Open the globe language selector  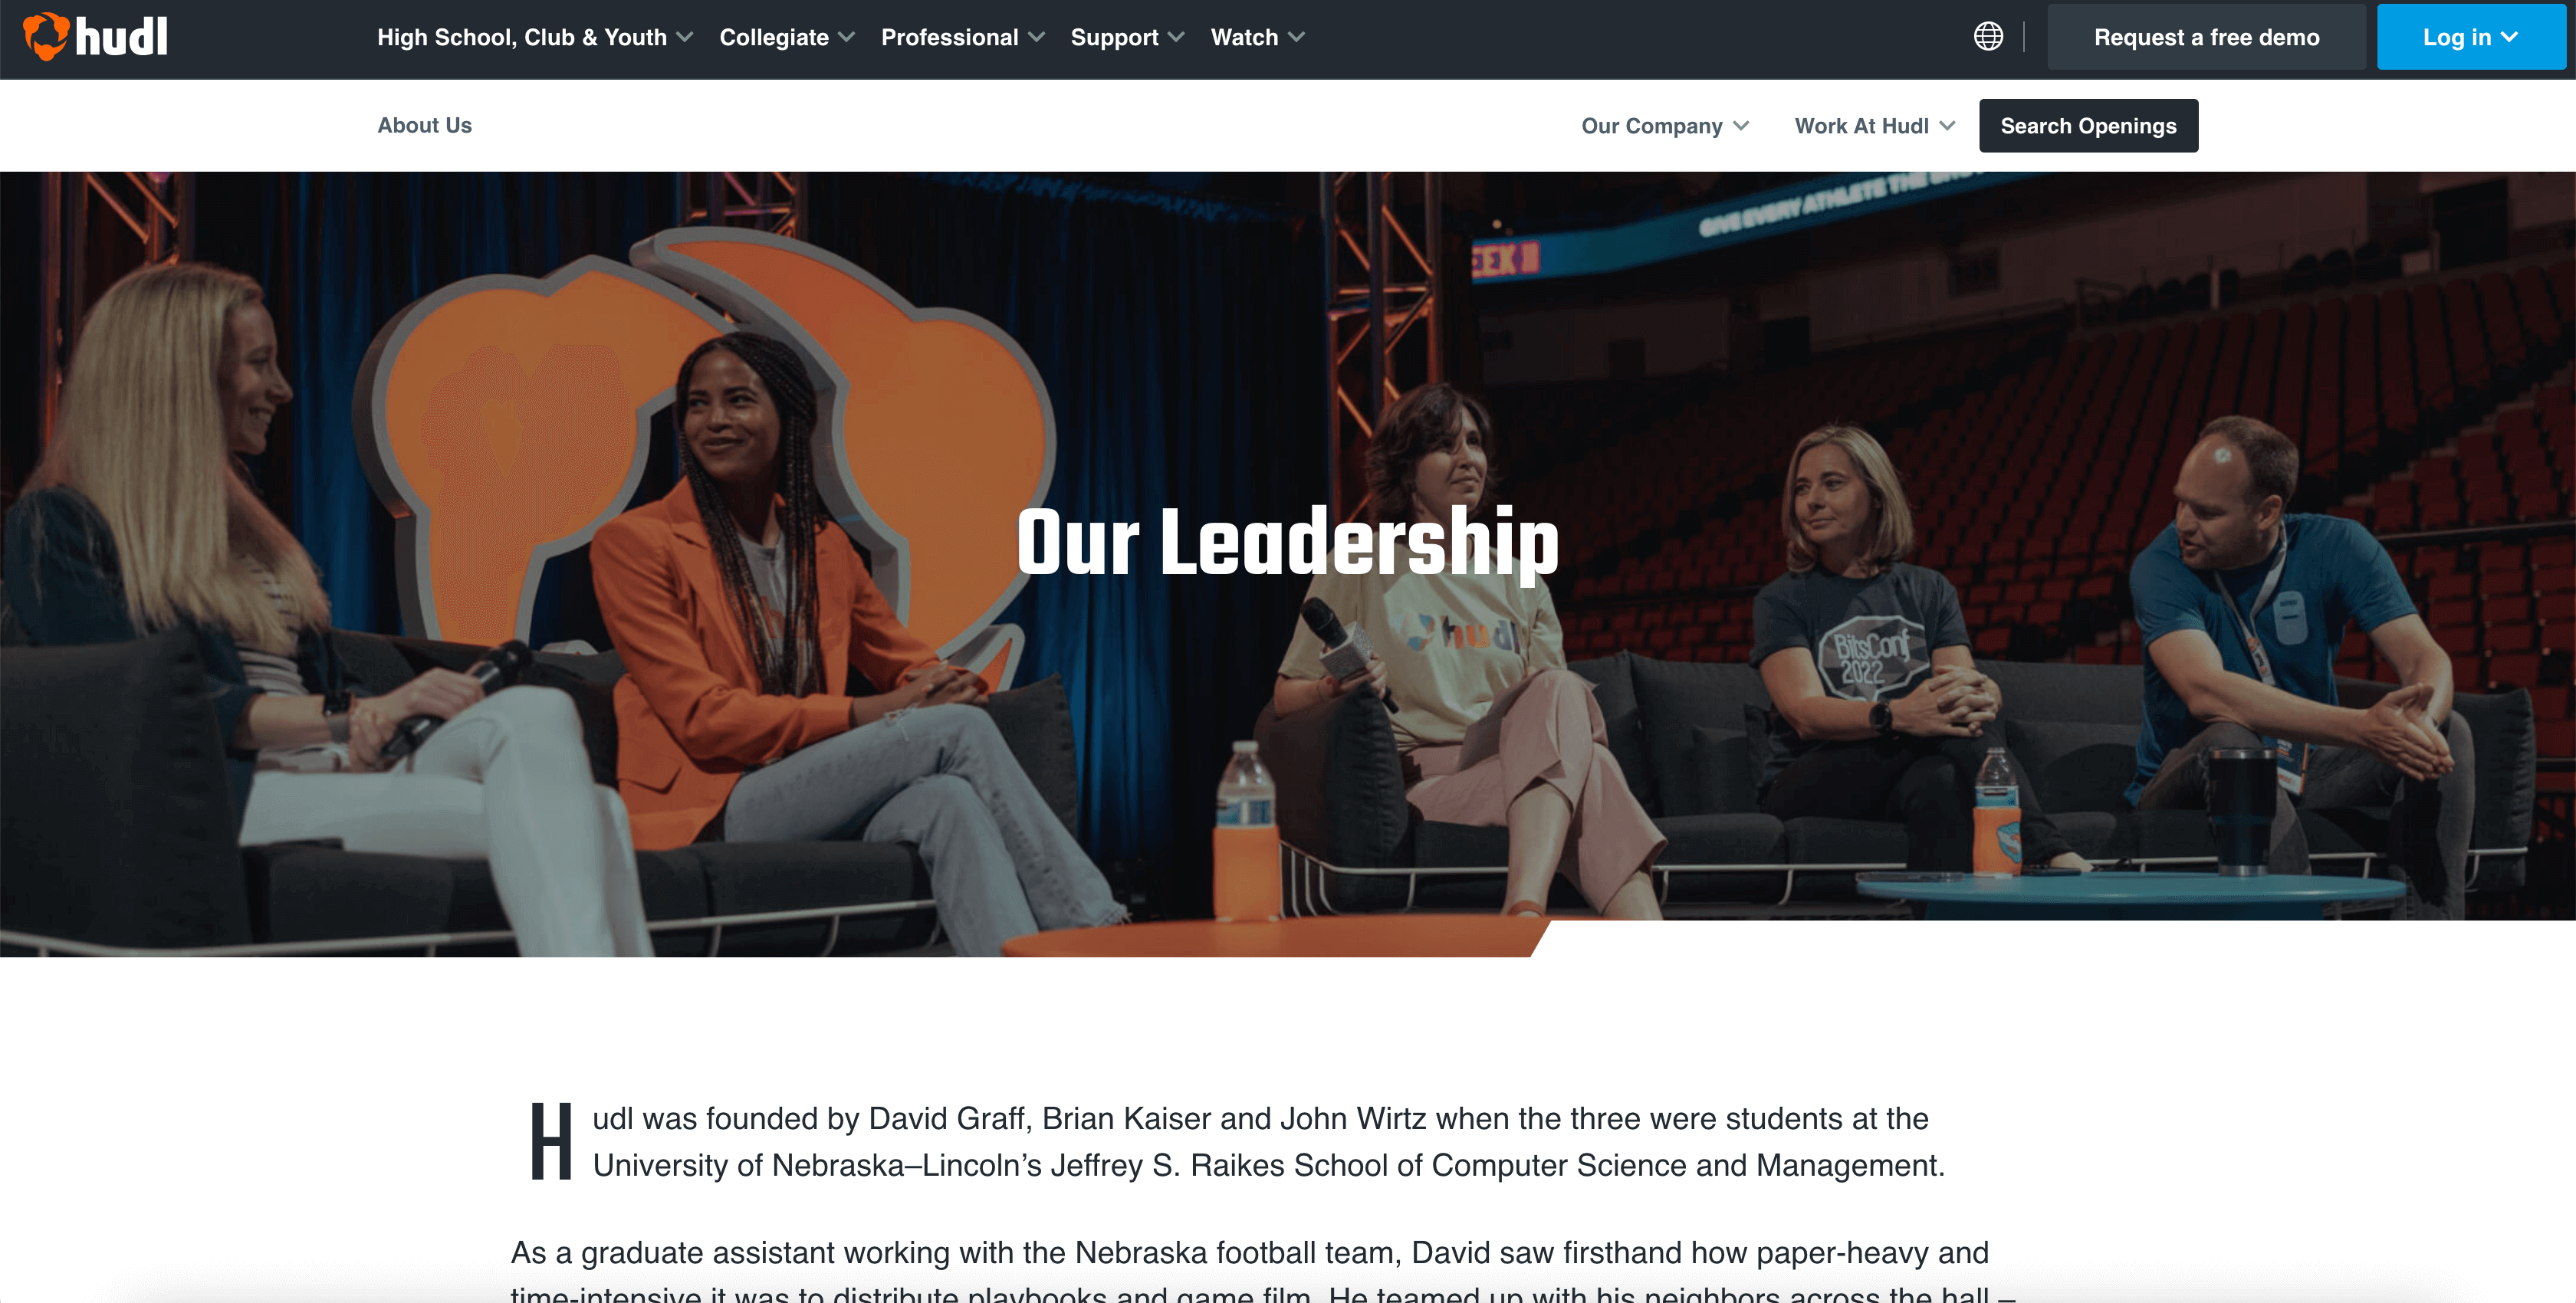tap(1988, 37)
